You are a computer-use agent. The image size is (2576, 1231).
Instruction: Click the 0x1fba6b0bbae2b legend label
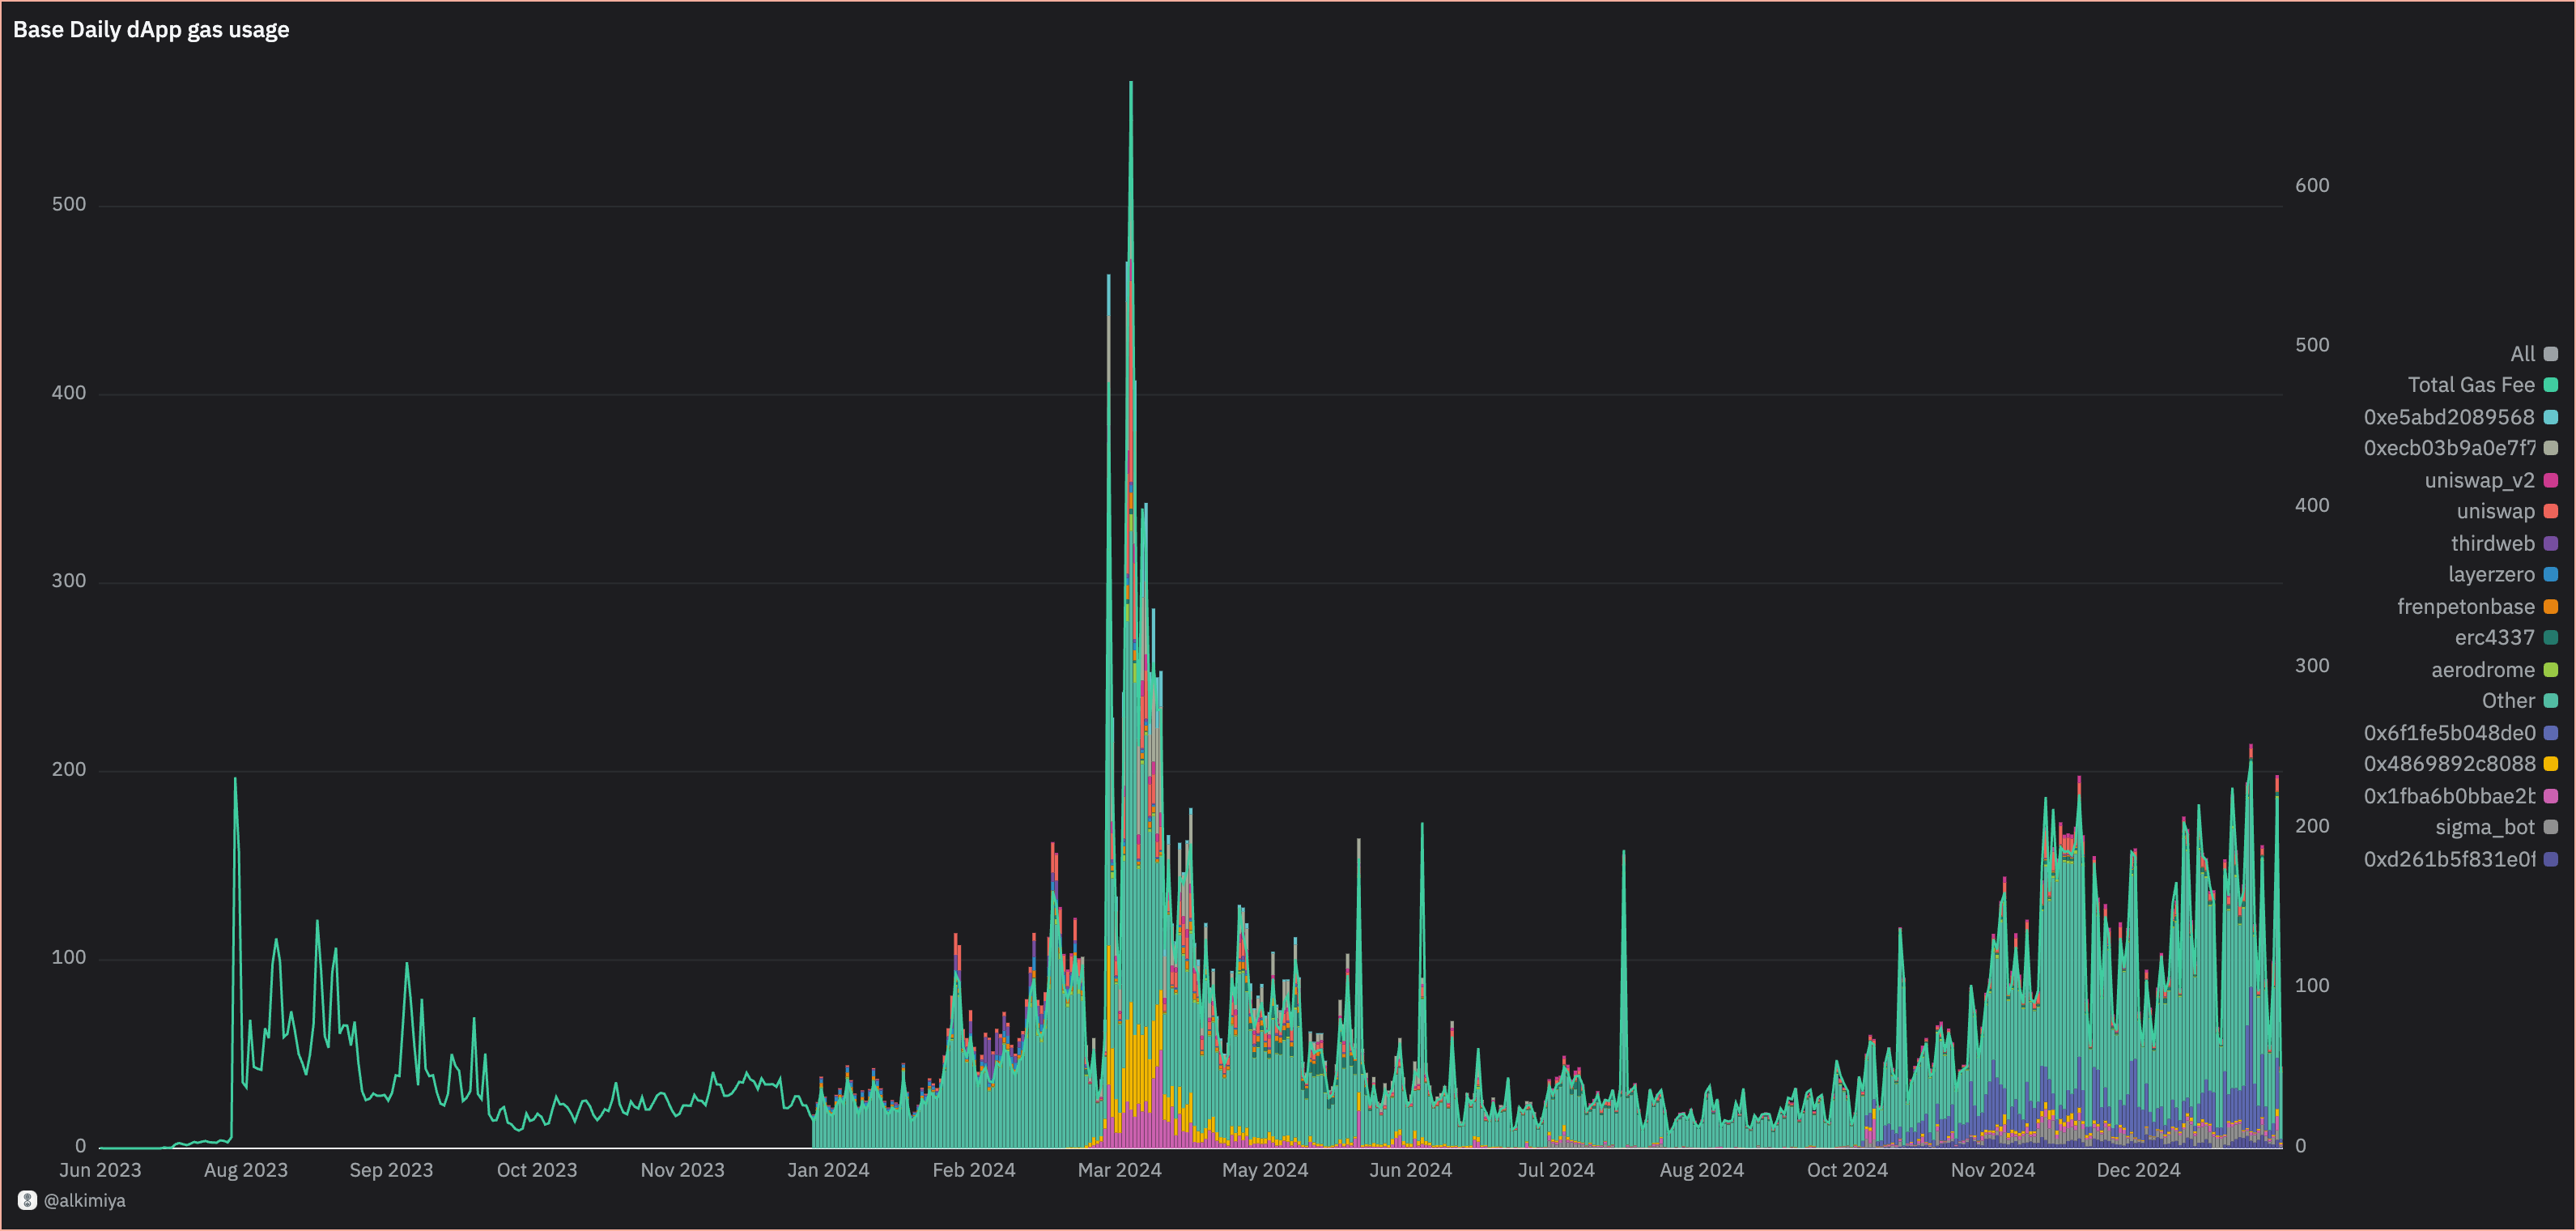click(2449, 796)
